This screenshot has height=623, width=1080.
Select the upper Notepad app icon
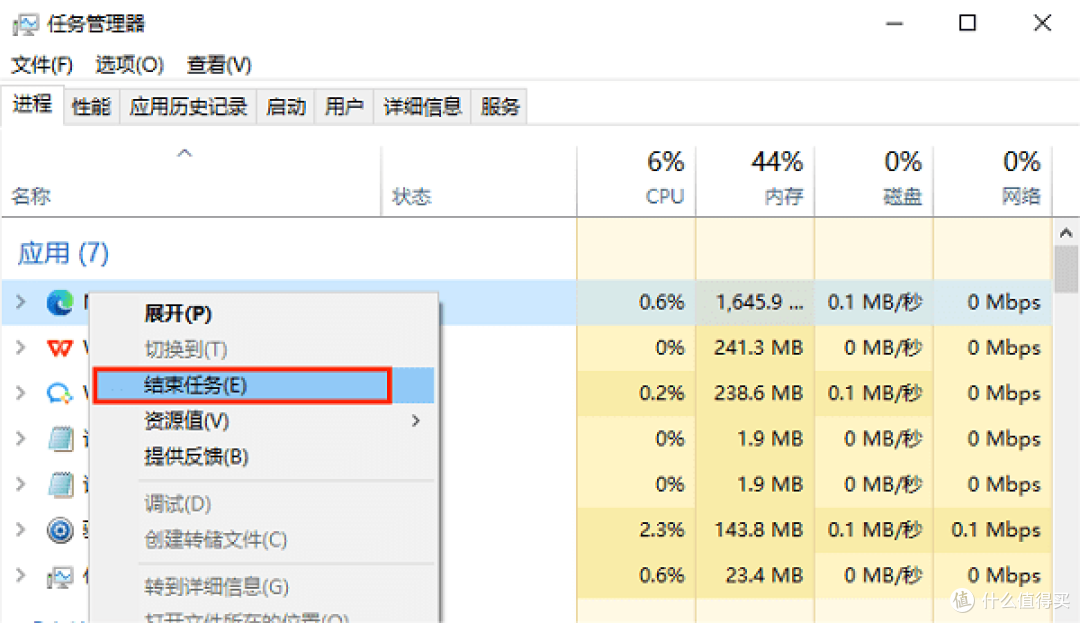60,439
